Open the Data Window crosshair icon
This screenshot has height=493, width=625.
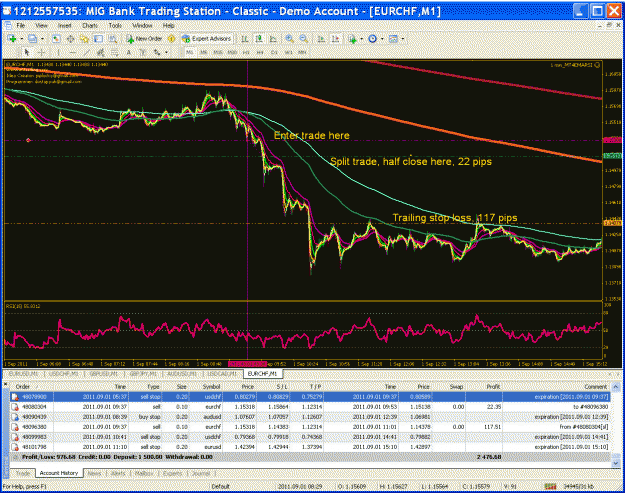[x=70, y=39]
